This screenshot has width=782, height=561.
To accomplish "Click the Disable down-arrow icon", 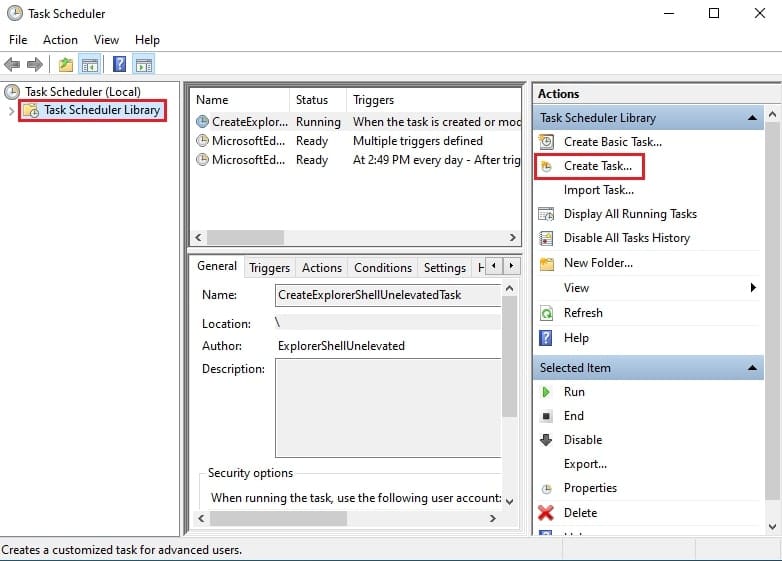I will tap(546, 440).
